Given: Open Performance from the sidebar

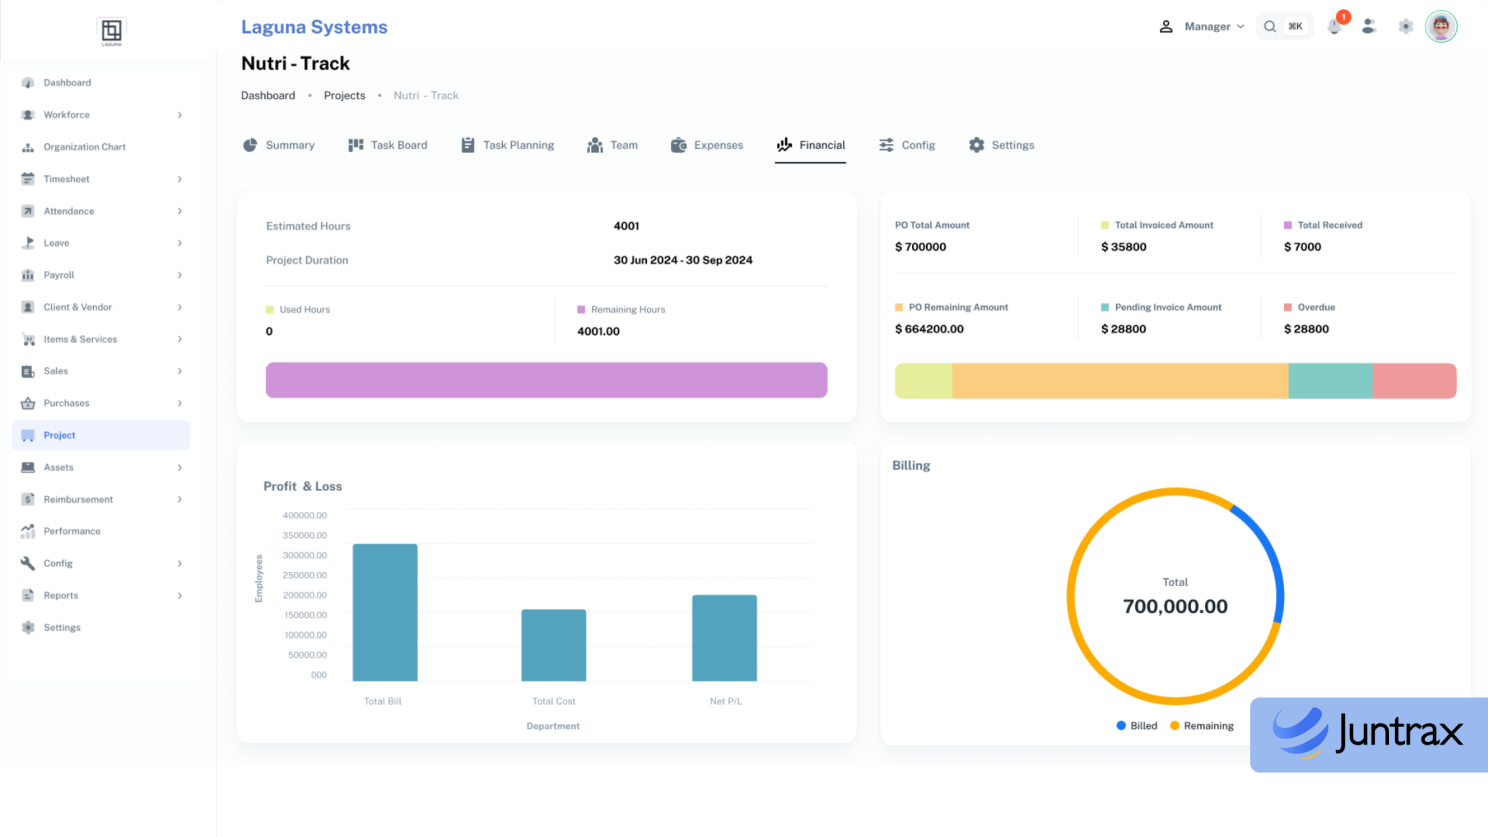Looking at the screenshot, I should coord(71,531).
